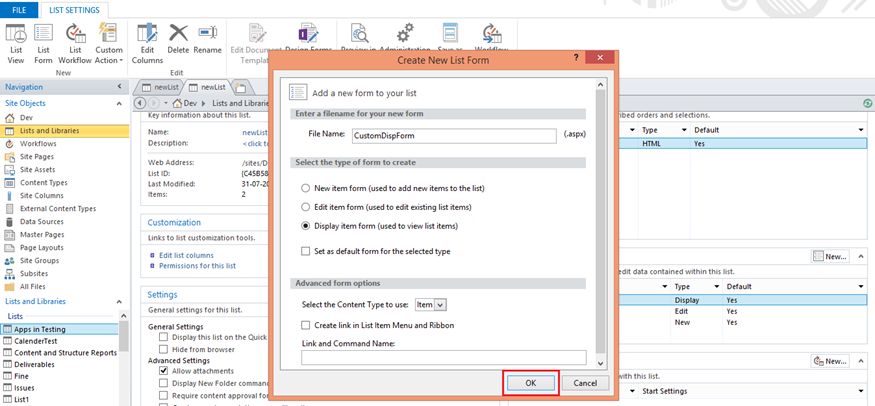Select New item form radio button
875x406 pixels.
pos(305,188)
